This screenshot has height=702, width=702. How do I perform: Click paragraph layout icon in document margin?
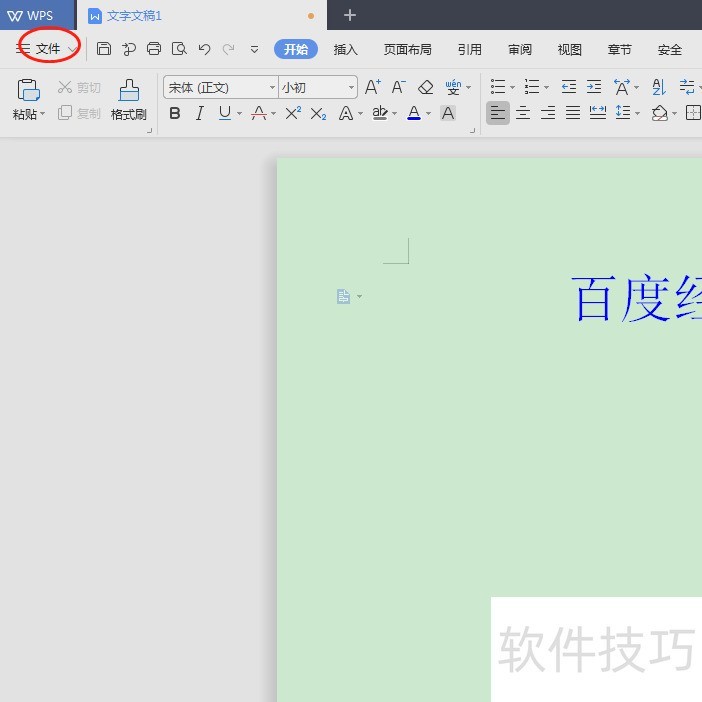pos(343,296)
